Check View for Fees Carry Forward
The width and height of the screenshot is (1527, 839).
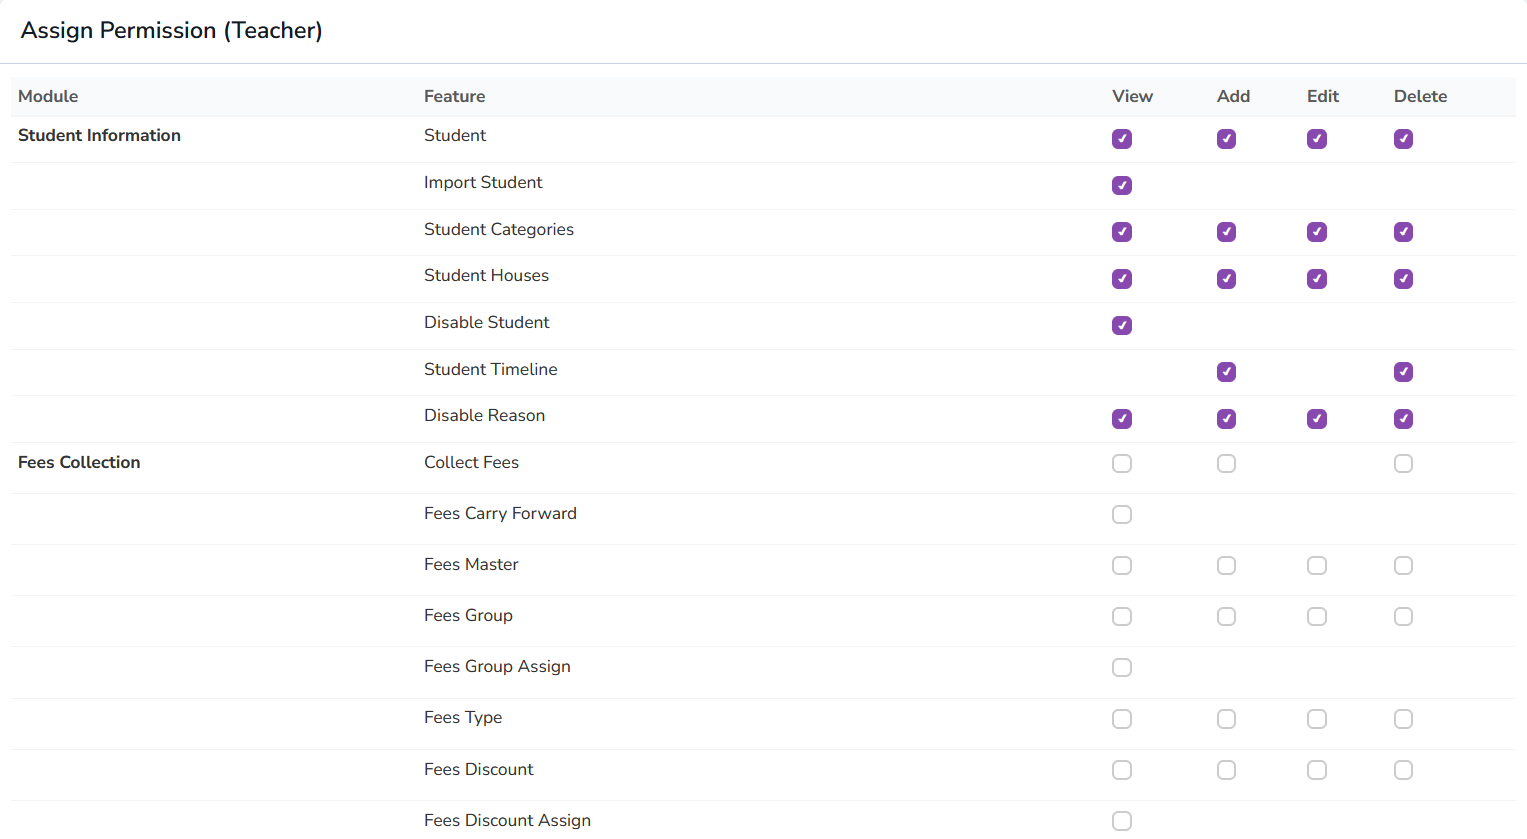(x=1122, y=515)
